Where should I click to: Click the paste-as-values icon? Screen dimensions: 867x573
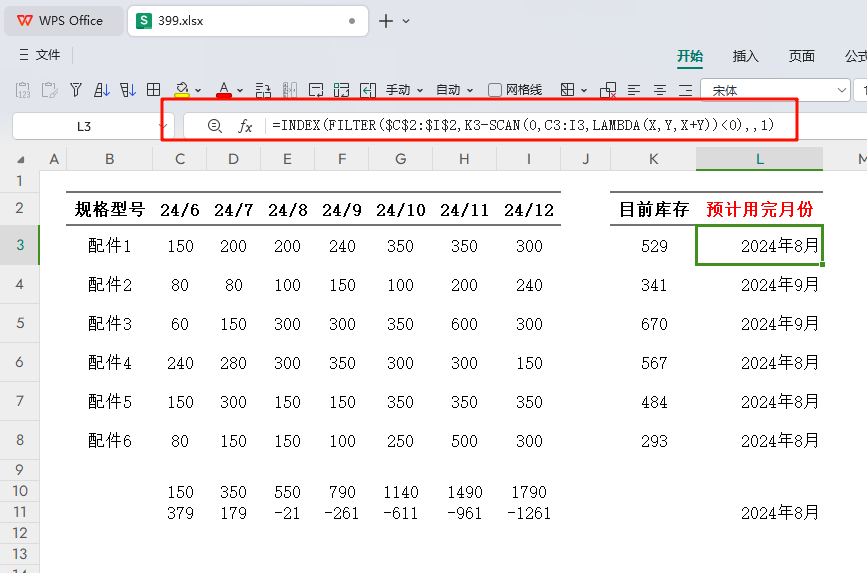[x=23, y=90]
